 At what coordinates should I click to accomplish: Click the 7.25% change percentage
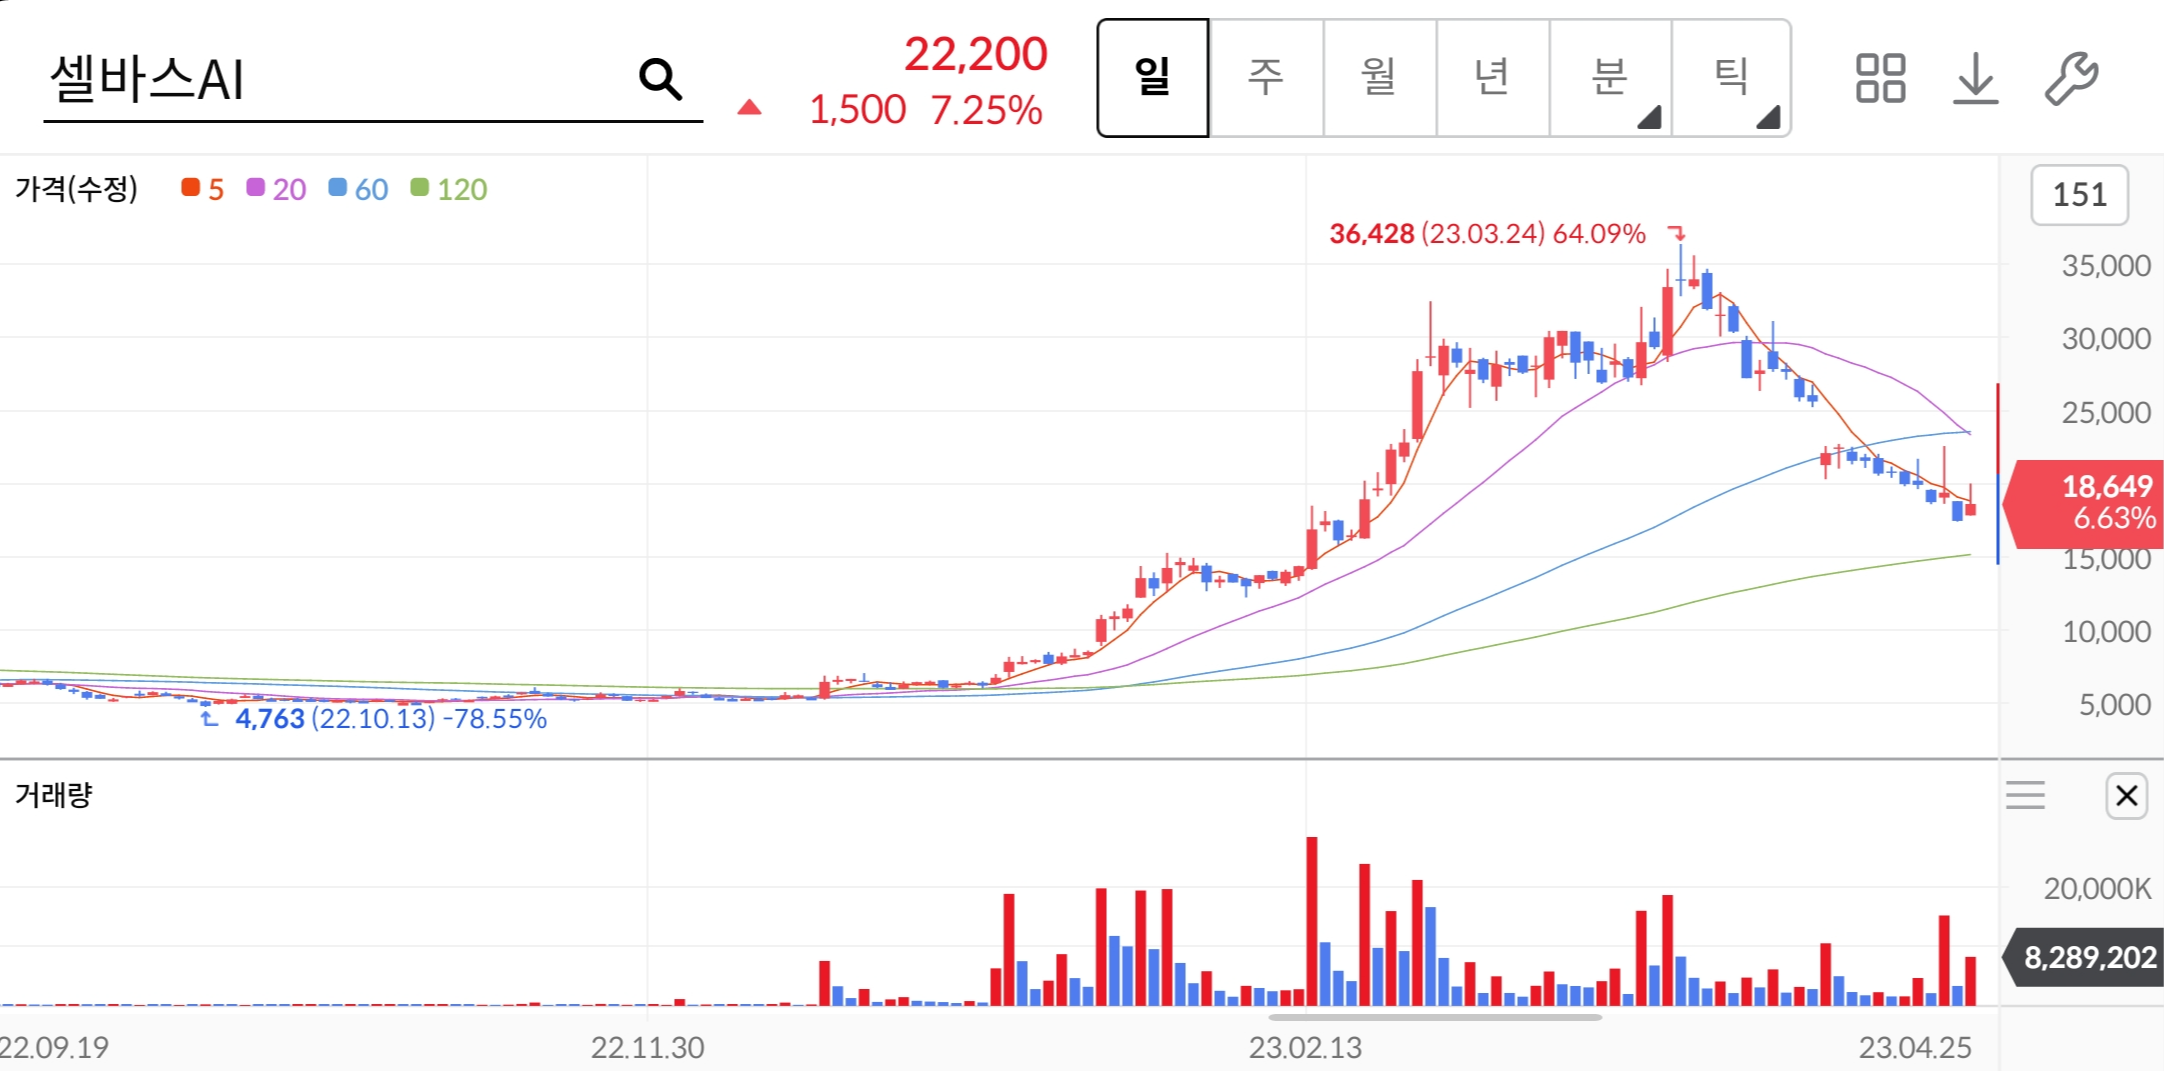(986, 110)
